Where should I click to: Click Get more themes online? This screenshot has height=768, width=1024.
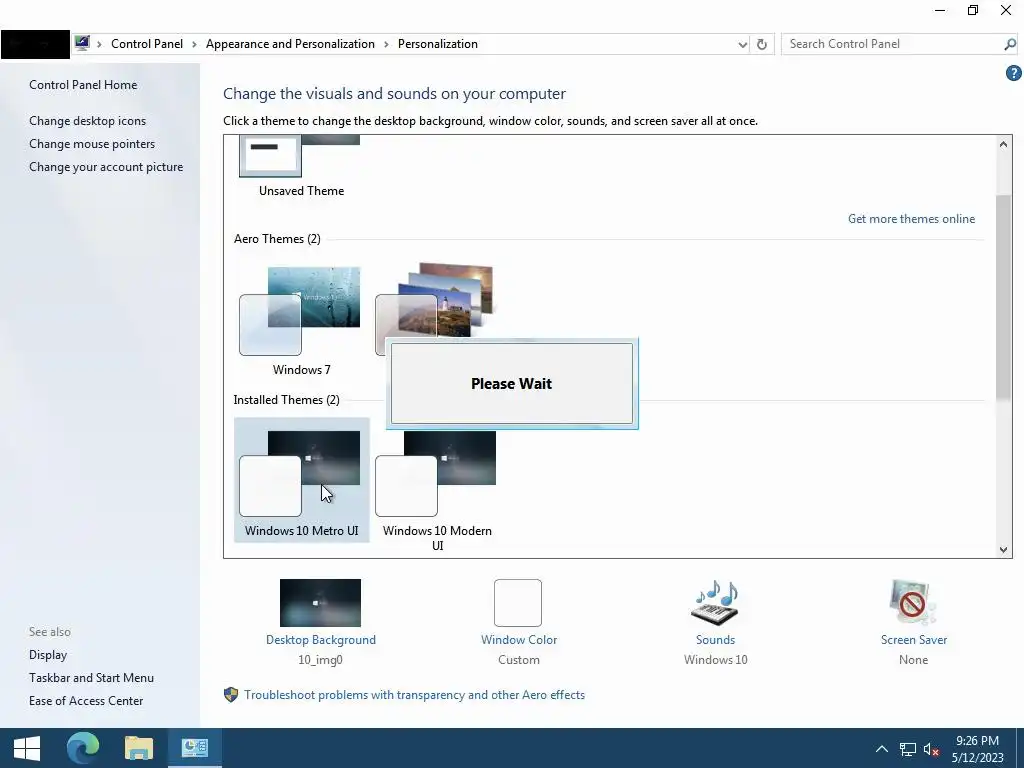pyautogui.click(x=911, y=219)
